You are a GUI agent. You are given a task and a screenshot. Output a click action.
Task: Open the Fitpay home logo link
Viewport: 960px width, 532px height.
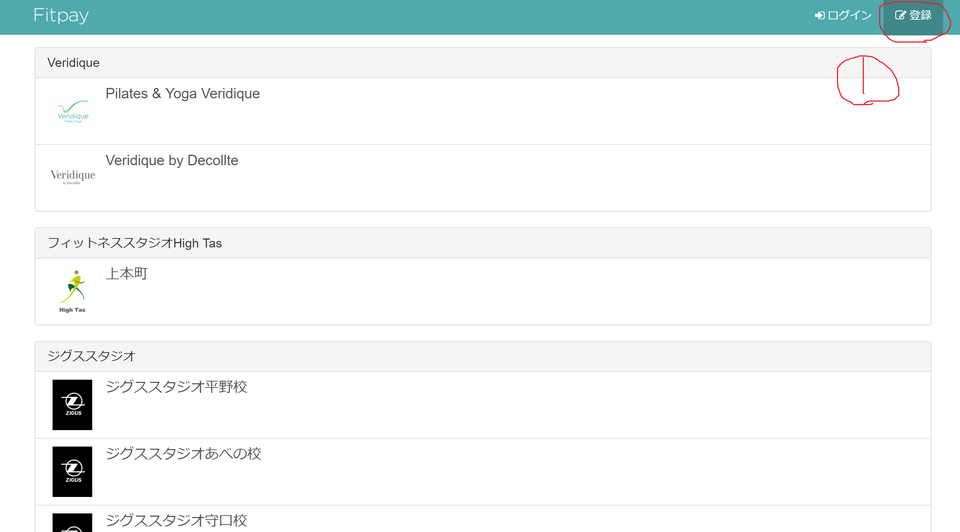[x=61, y=15]
